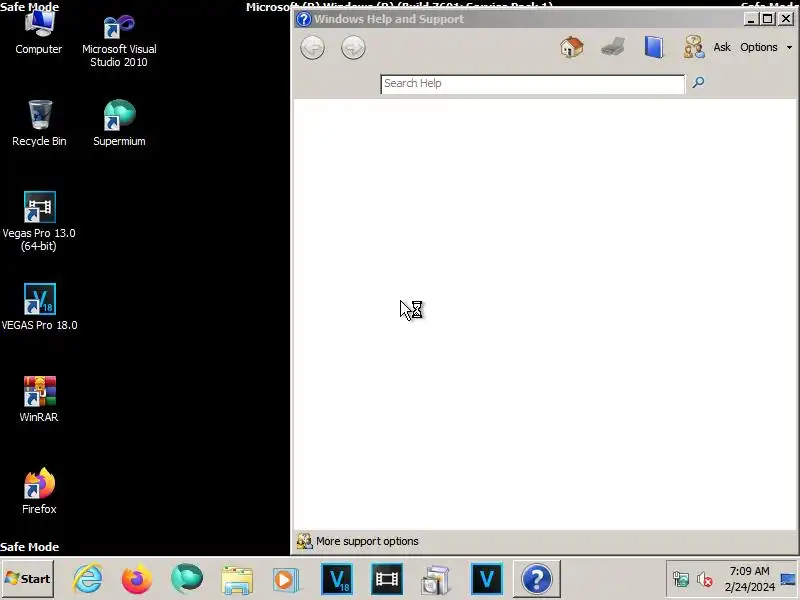Open the clock showing 7:09 AM
Screen dimensions: 800x600
749,579
